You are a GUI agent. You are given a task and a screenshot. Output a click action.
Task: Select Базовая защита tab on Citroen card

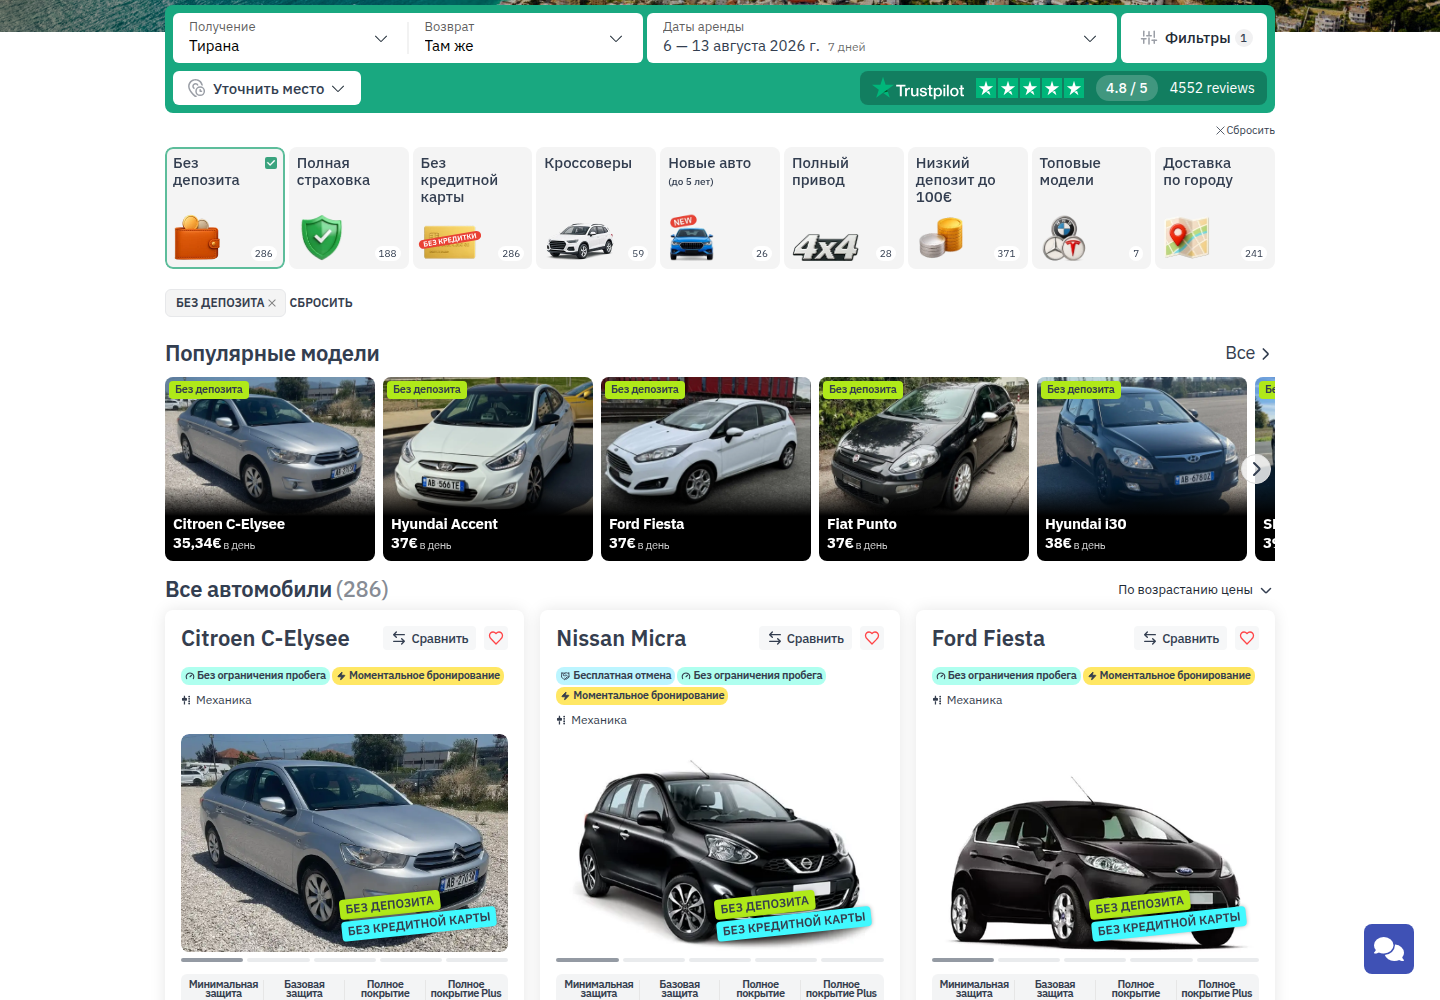304,989
